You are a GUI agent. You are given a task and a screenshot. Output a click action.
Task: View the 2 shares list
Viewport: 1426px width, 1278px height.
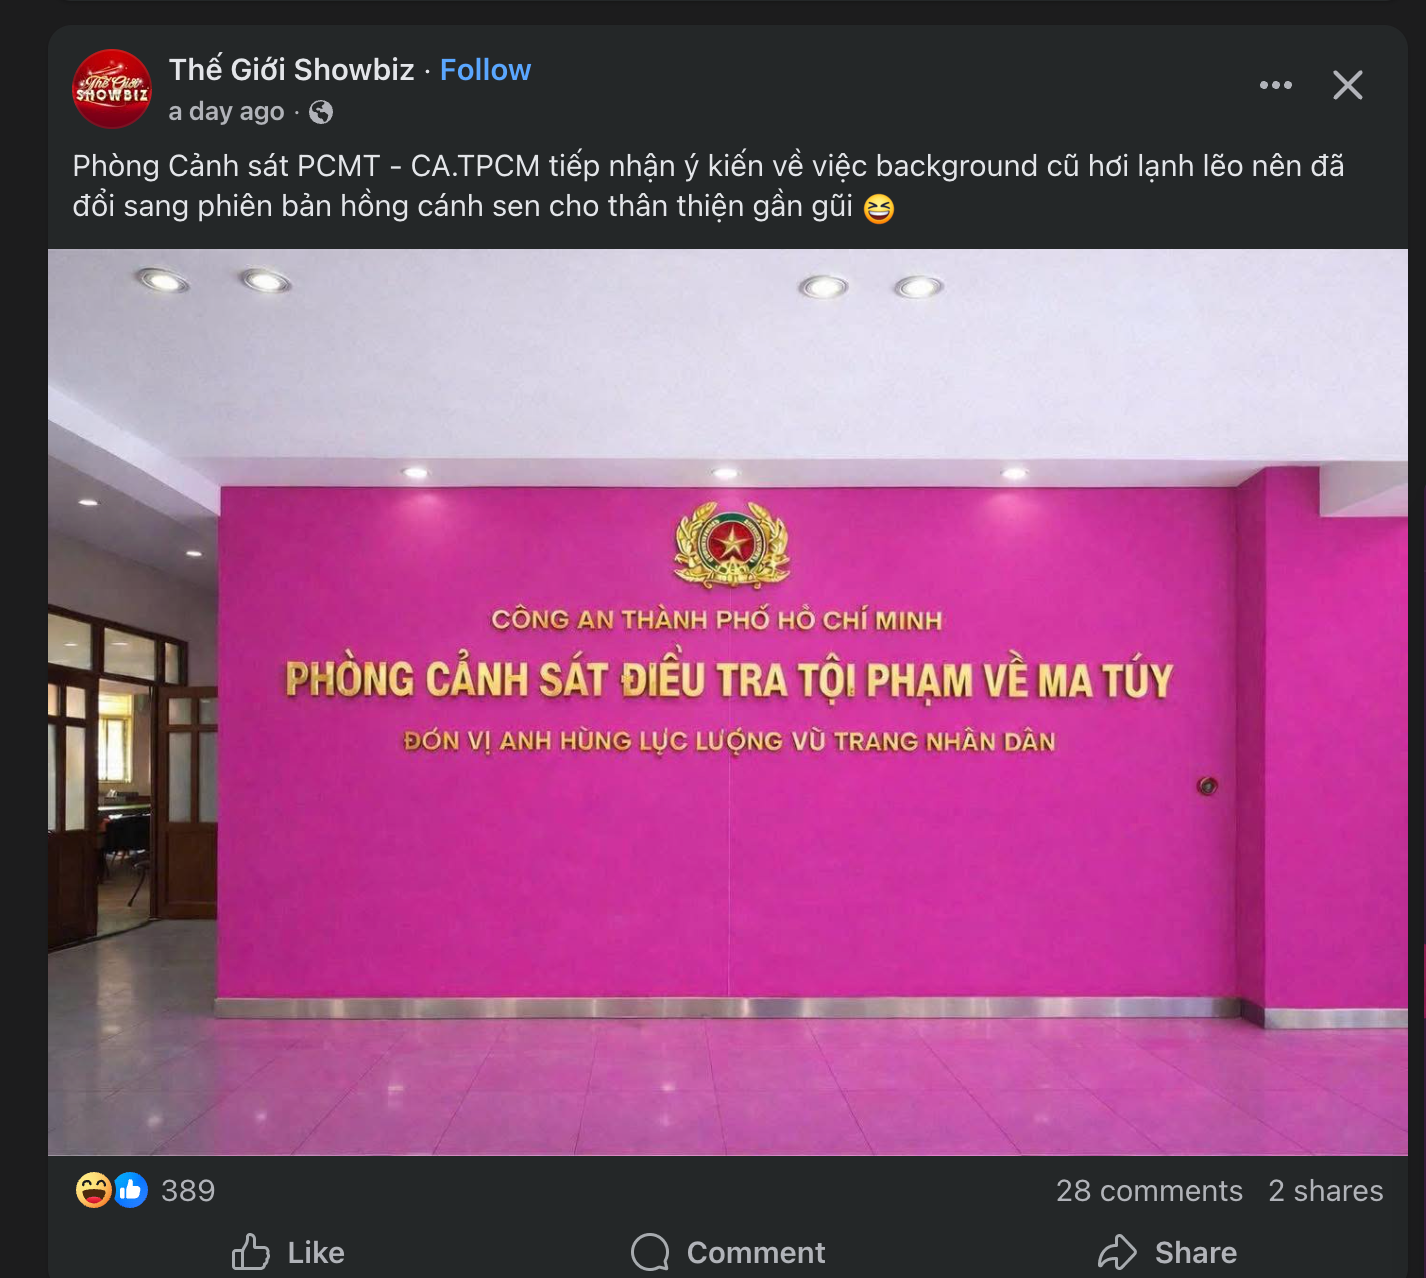(1326, 1191)
